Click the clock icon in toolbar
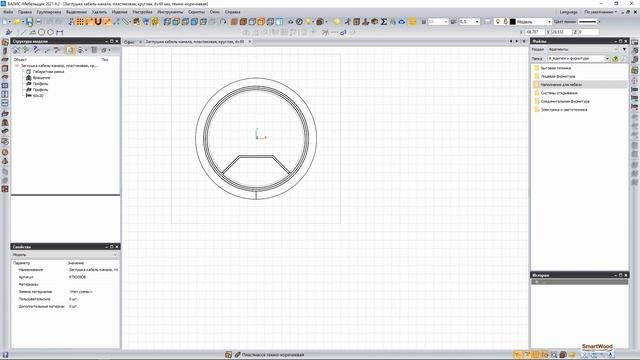Image resolution: width=640 pixels, height=360 pixels. 299,22
